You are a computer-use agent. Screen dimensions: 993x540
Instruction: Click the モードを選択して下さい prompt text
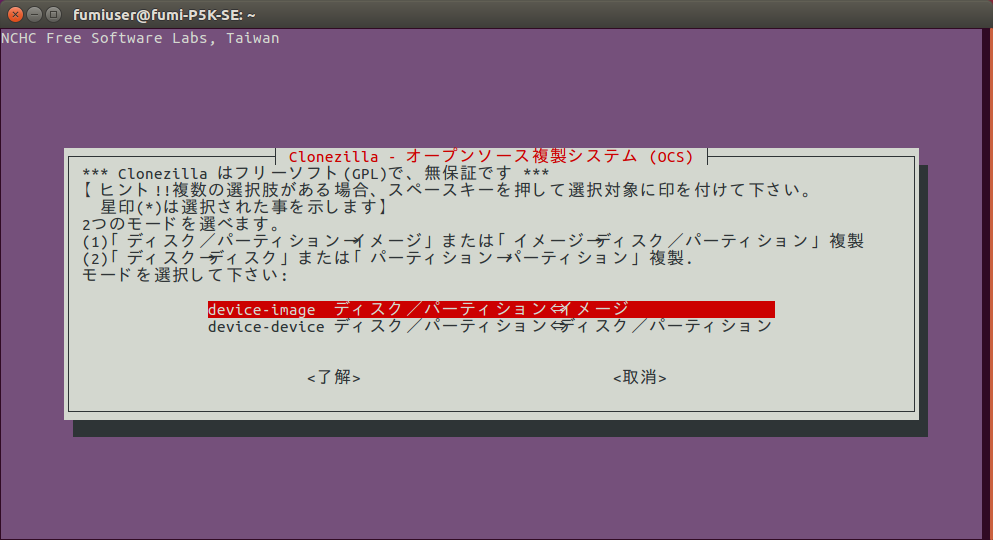click(185, 274)
